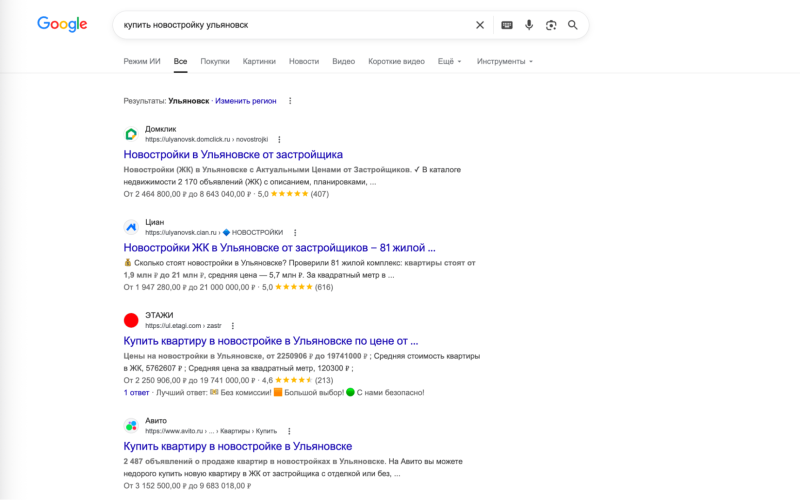Click the Google logo

tap(62, 24)
